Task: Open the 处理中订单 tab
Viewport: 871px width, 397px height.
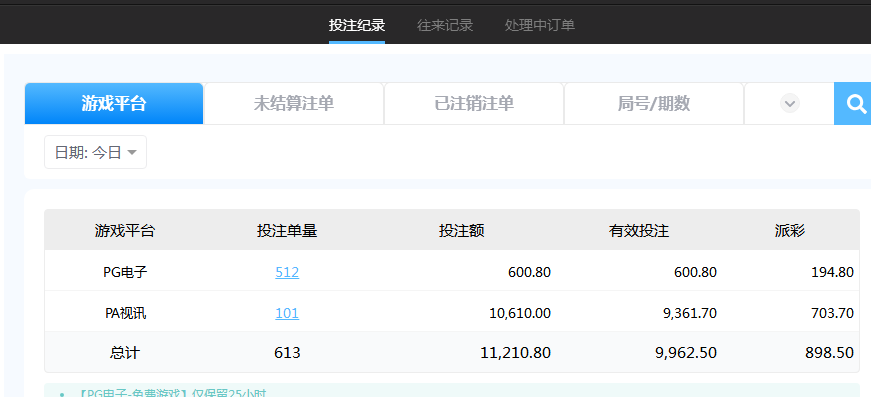Action: click(539, 25)
